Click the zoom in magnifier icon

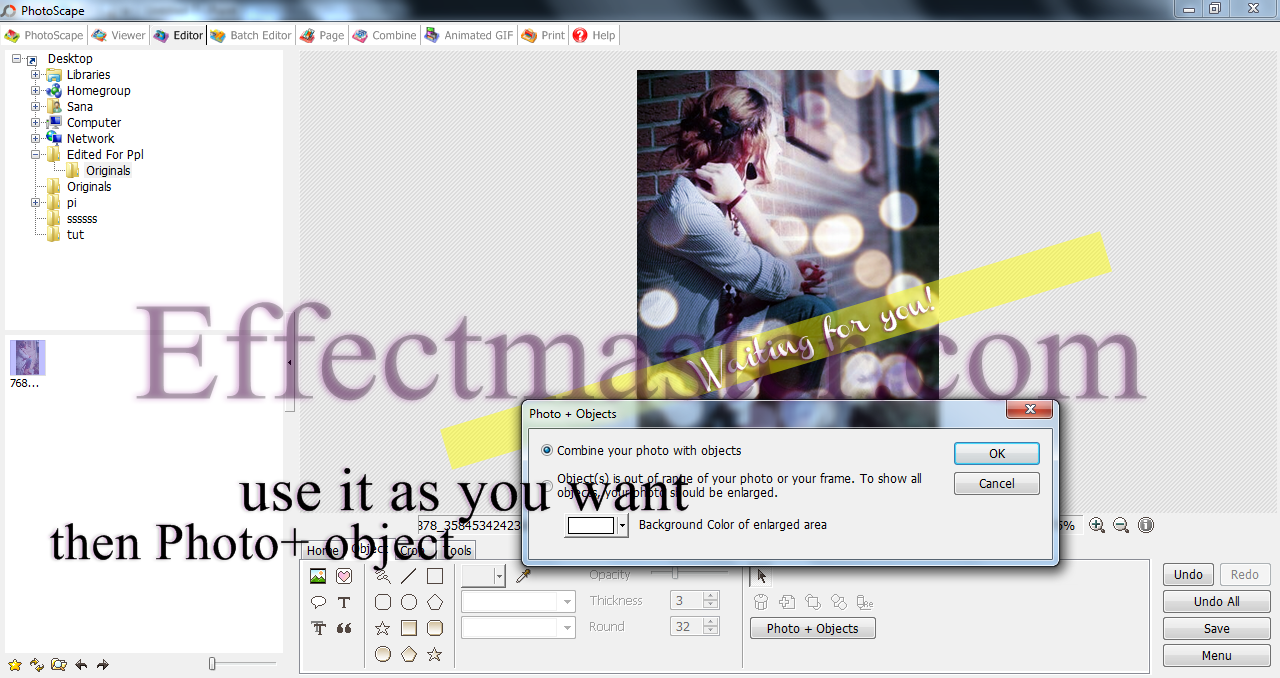tap(1097, 525)
